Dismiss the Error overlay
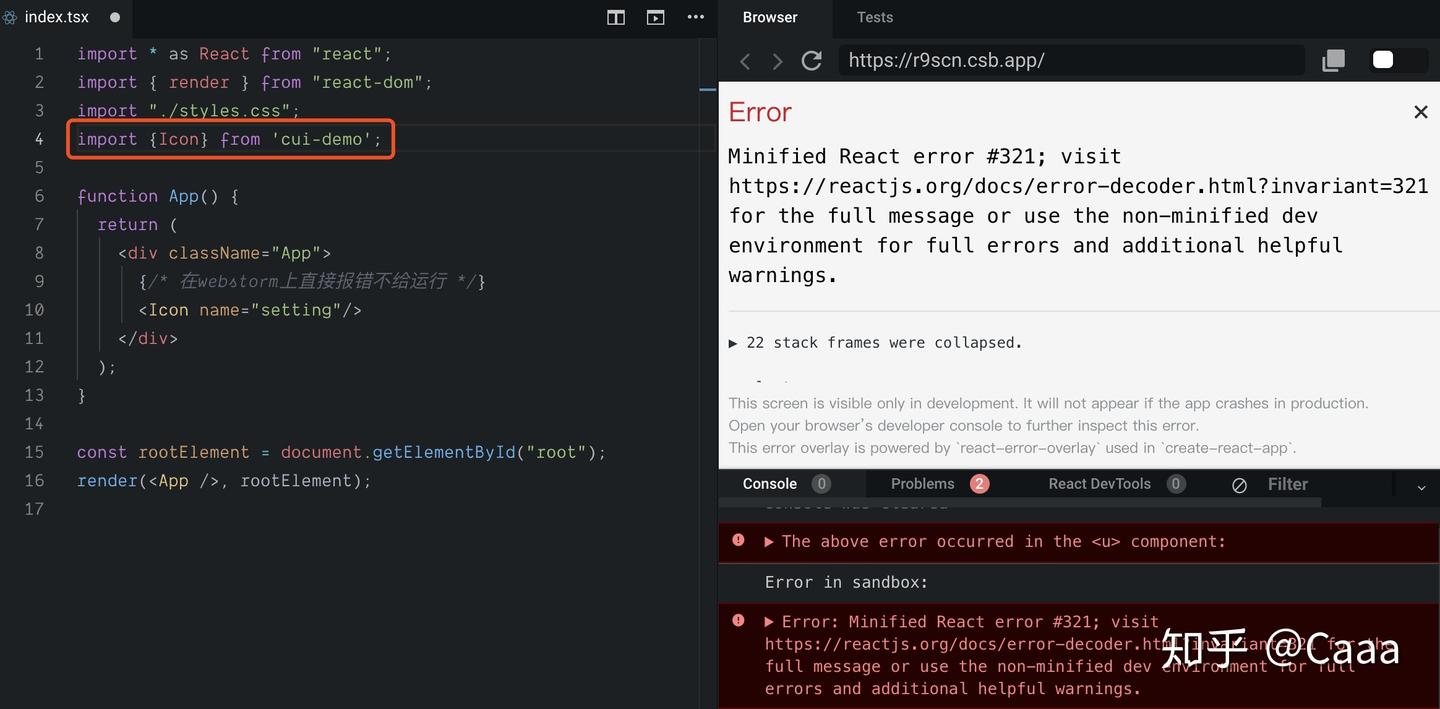1440x709 pixels. [1420, 112]
